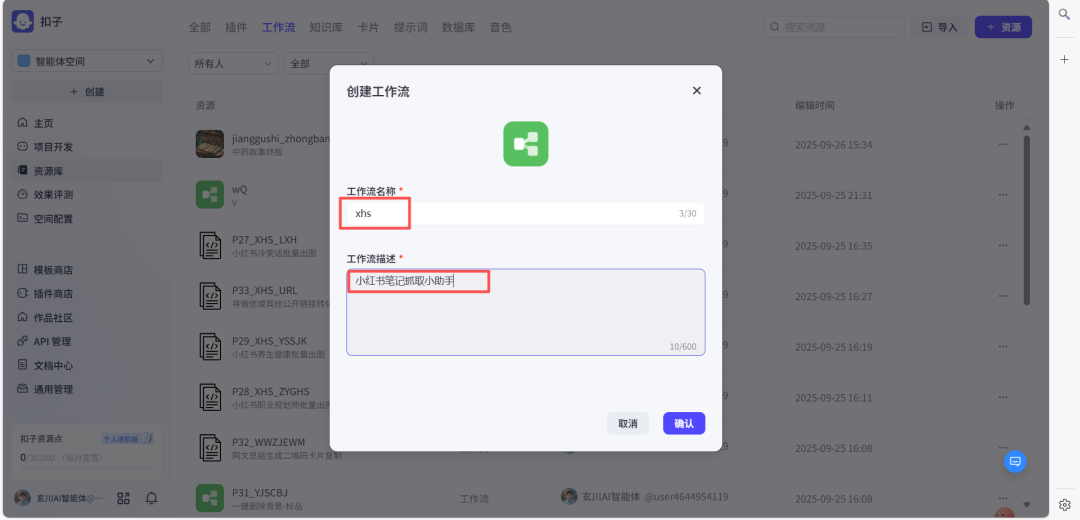This screenshot has width=1080, height=520.
Task: Open more options for P27_XHS_LXH row
Action: (x=1004, y=245)
